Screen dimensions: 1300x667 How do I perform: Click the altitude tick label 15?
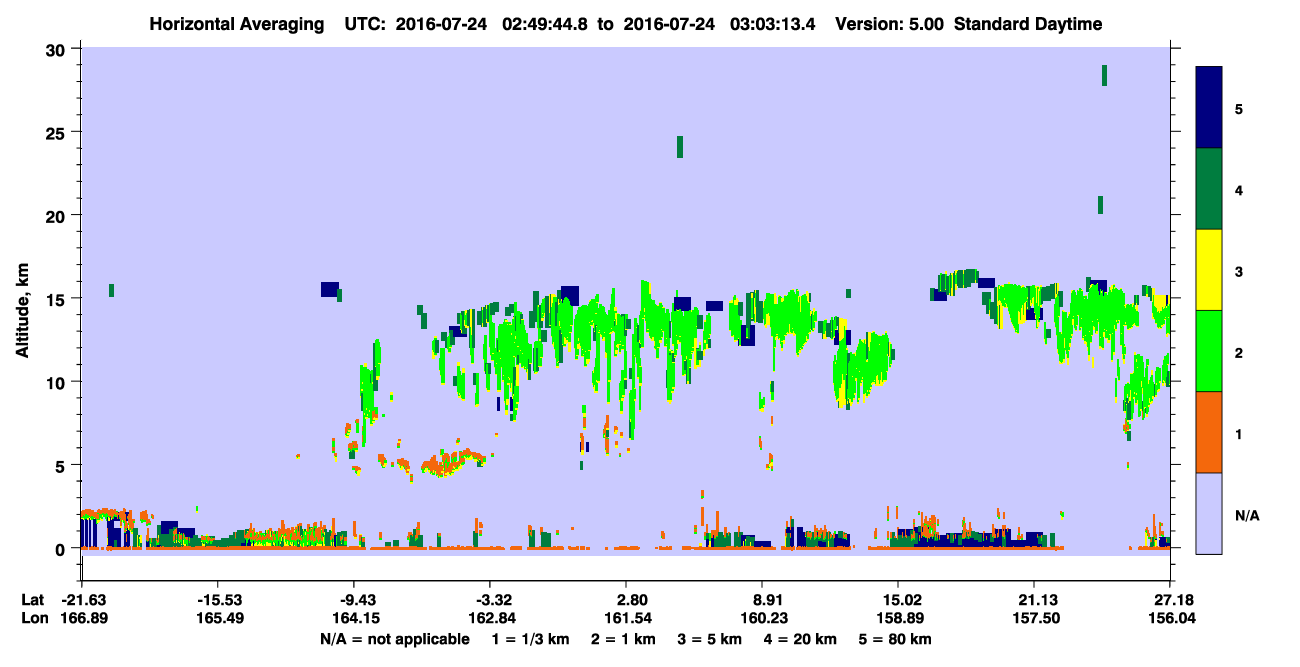[x=58, y=299]
